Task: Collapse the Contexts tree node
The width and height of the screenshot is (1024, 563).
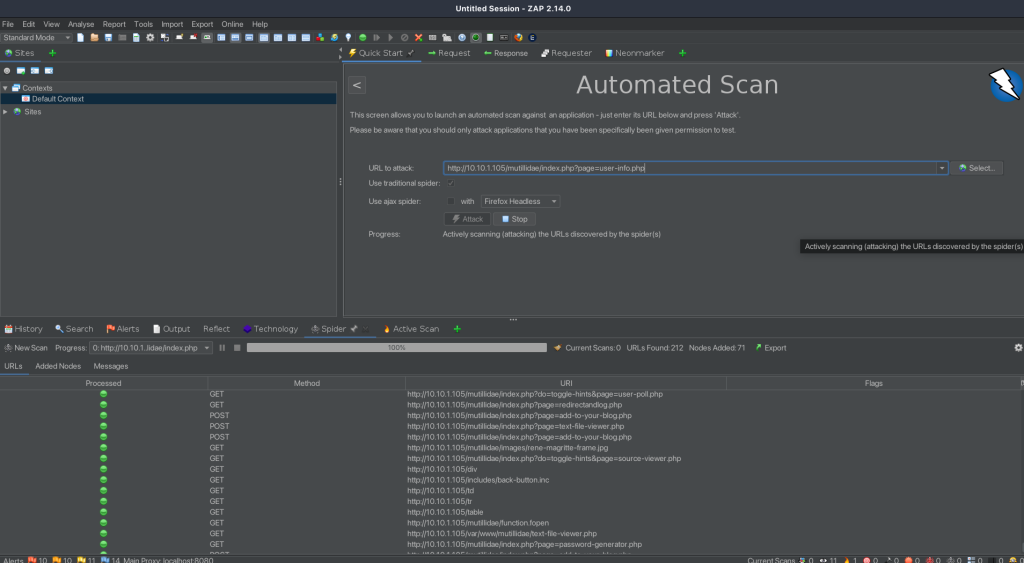Action: (x=5, y=88)
